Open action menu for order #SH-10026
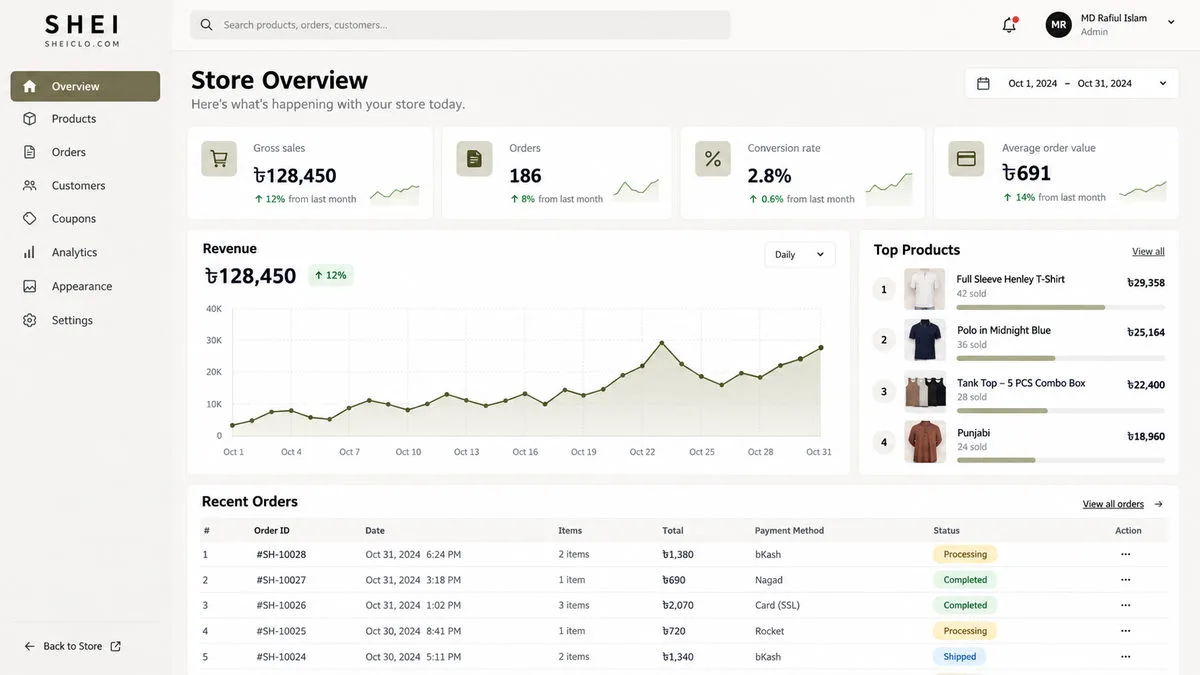 [1126, 605]
